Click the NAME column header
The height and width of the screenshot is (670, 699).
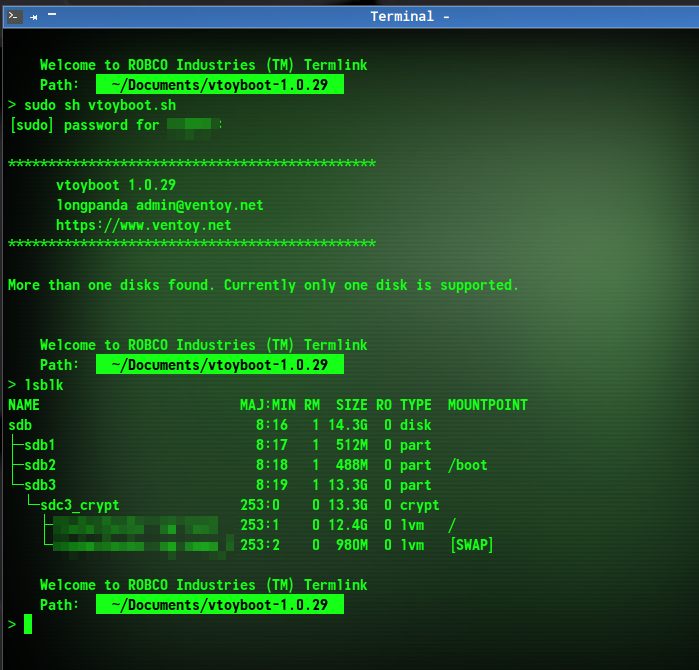tap(24, 405)
